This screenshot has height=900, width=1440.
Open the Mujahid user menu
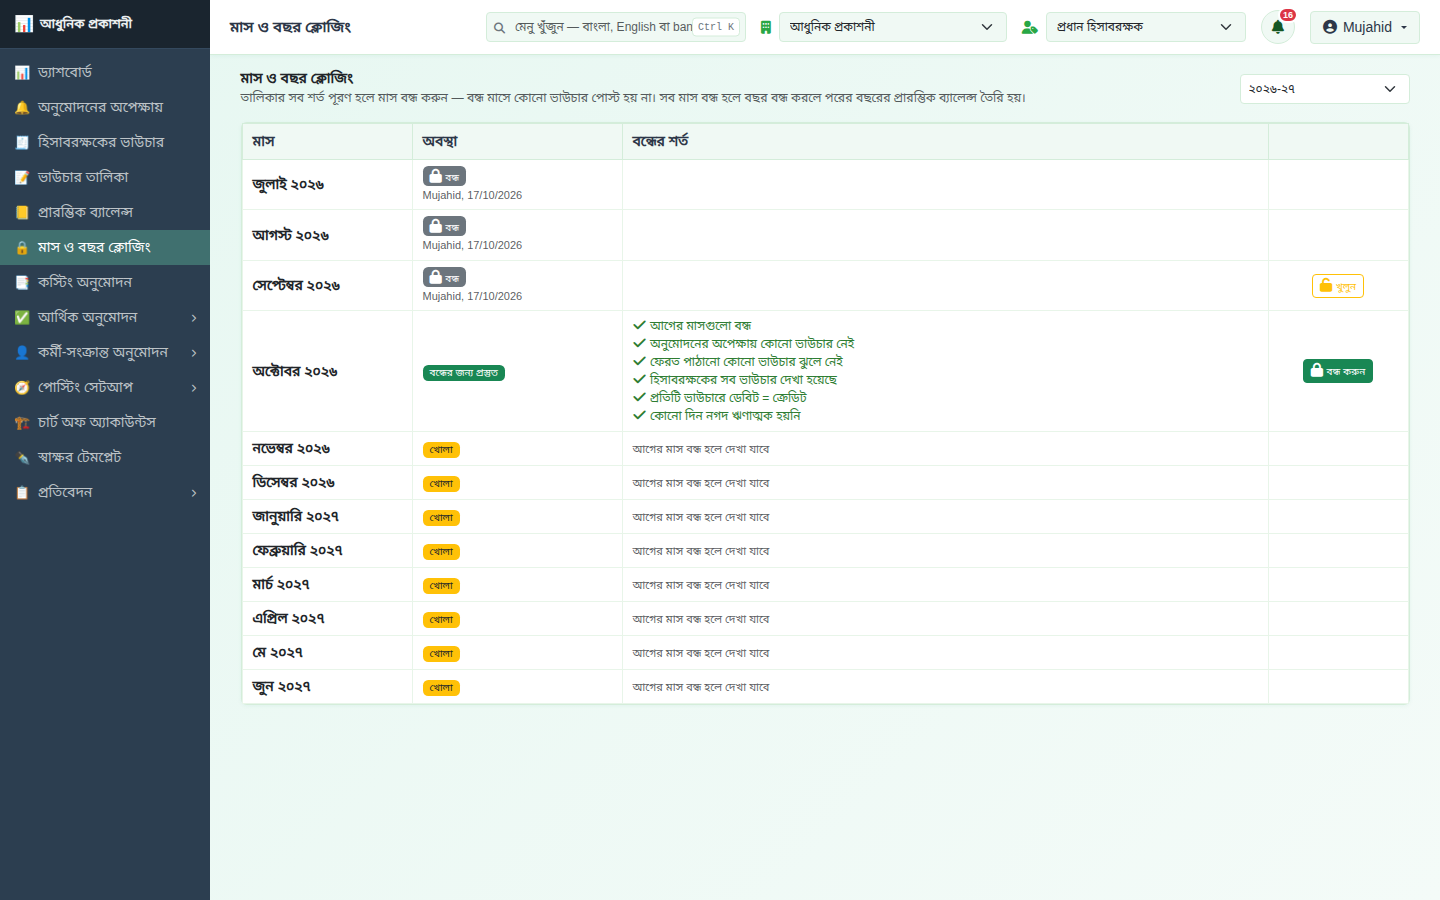tap(1365, 27)
